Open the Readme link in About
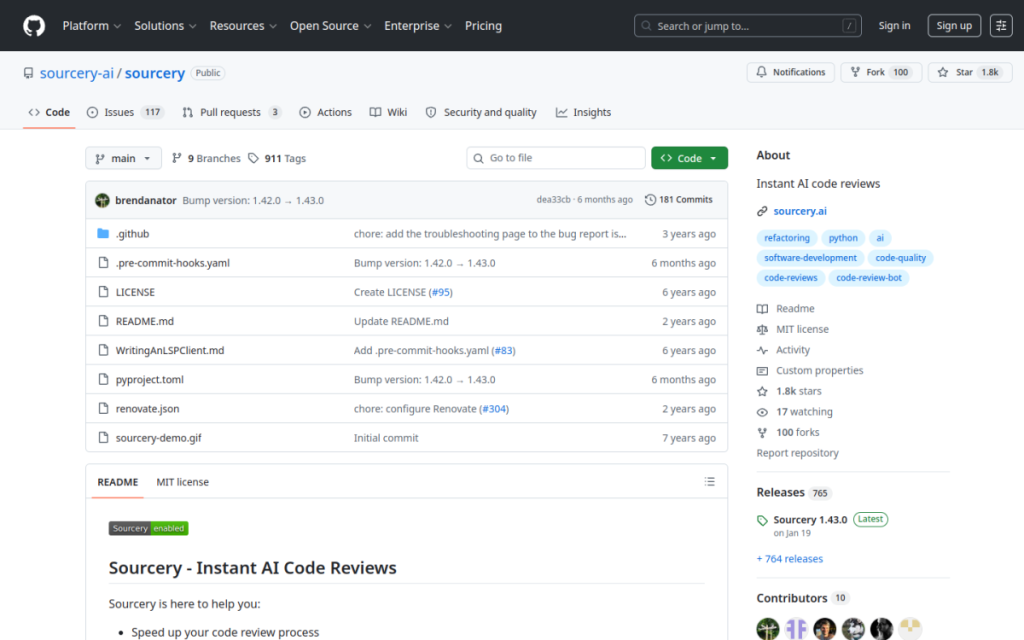 click(x=786, y=308)
